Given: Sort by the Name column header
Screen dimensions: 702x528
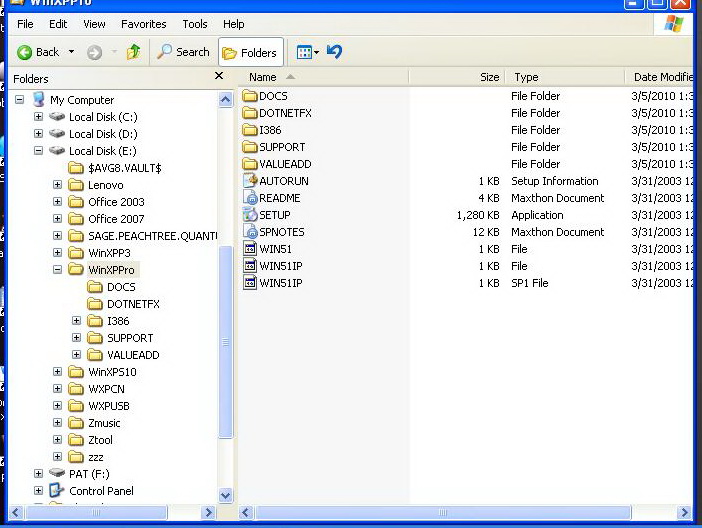Looking at the screenshot, I should pyautogui.click(x=323, y=77).
